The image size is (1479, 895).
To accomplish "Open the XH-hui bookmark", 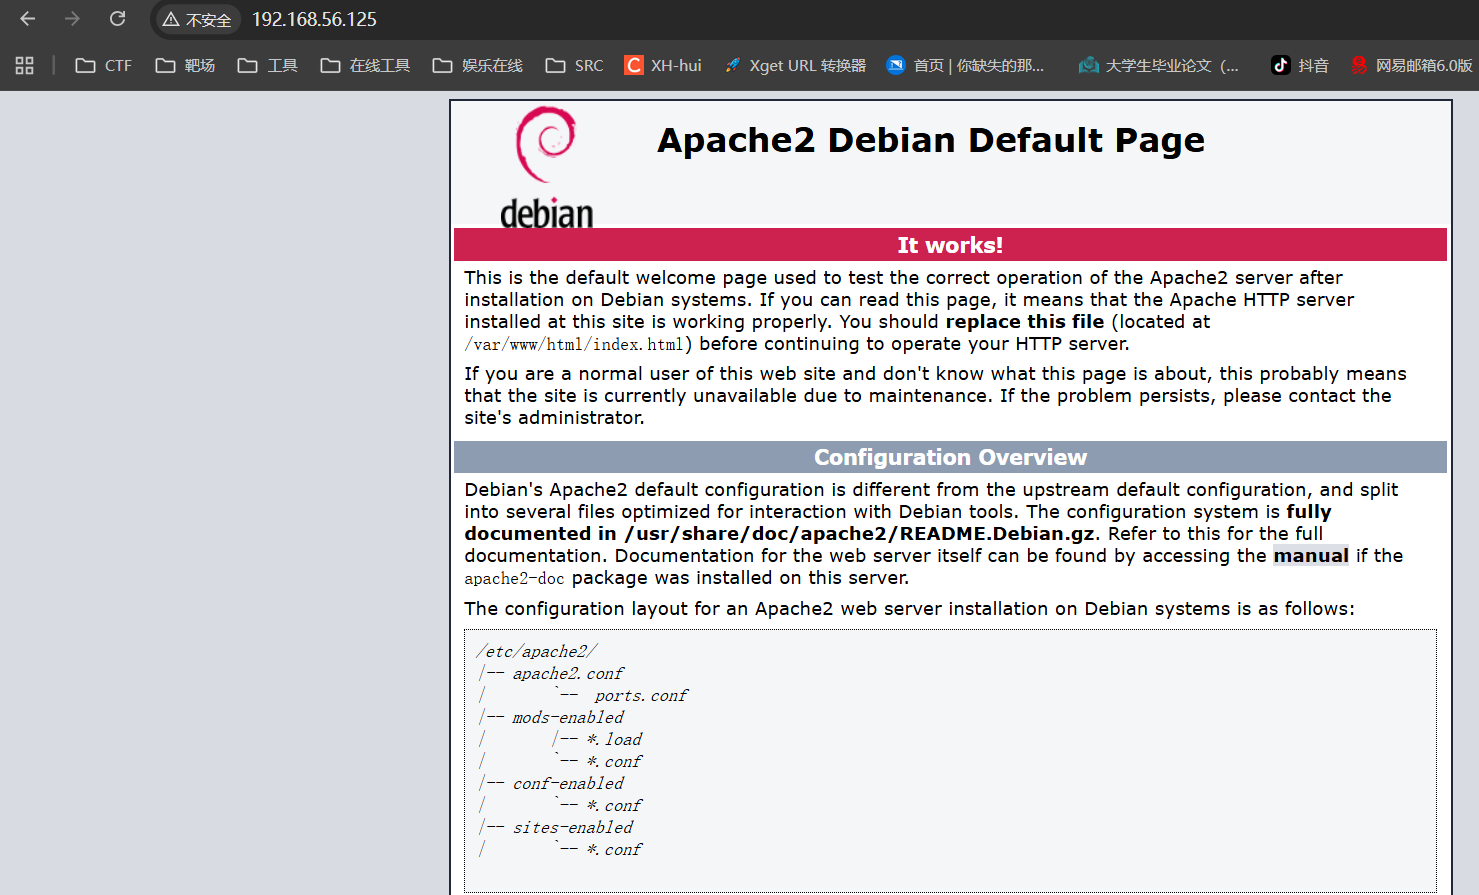I will pos(663,65).
